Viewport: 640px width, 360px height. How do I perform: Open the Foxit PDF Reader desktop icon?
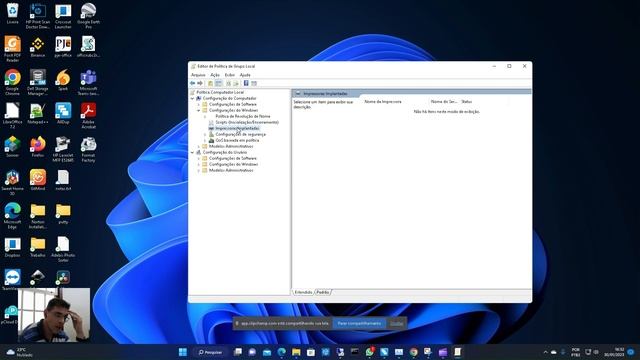click(12, 49)
